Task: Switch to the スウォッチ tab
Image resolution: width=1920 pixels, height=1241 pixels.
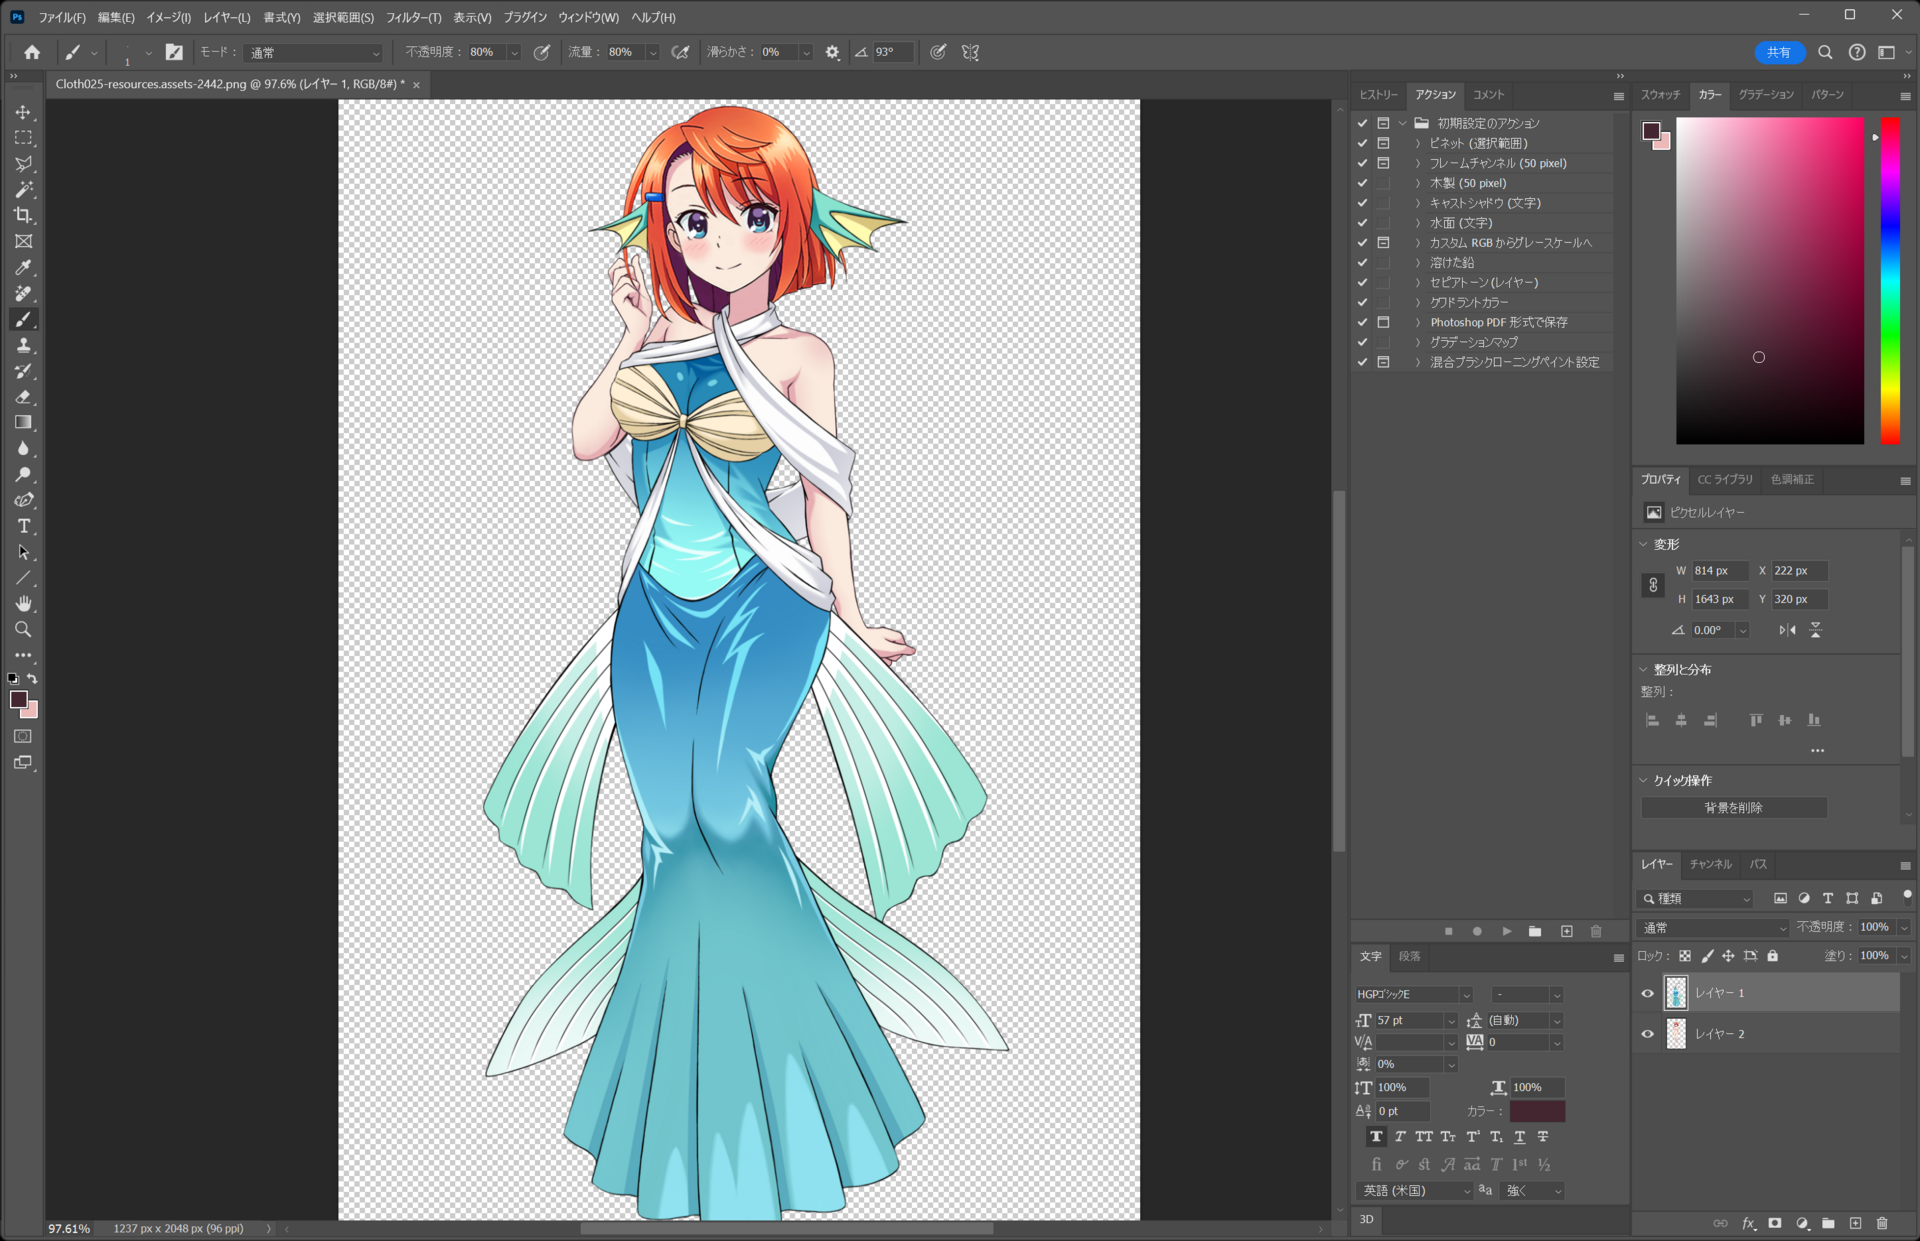Action: [1660, 94]
